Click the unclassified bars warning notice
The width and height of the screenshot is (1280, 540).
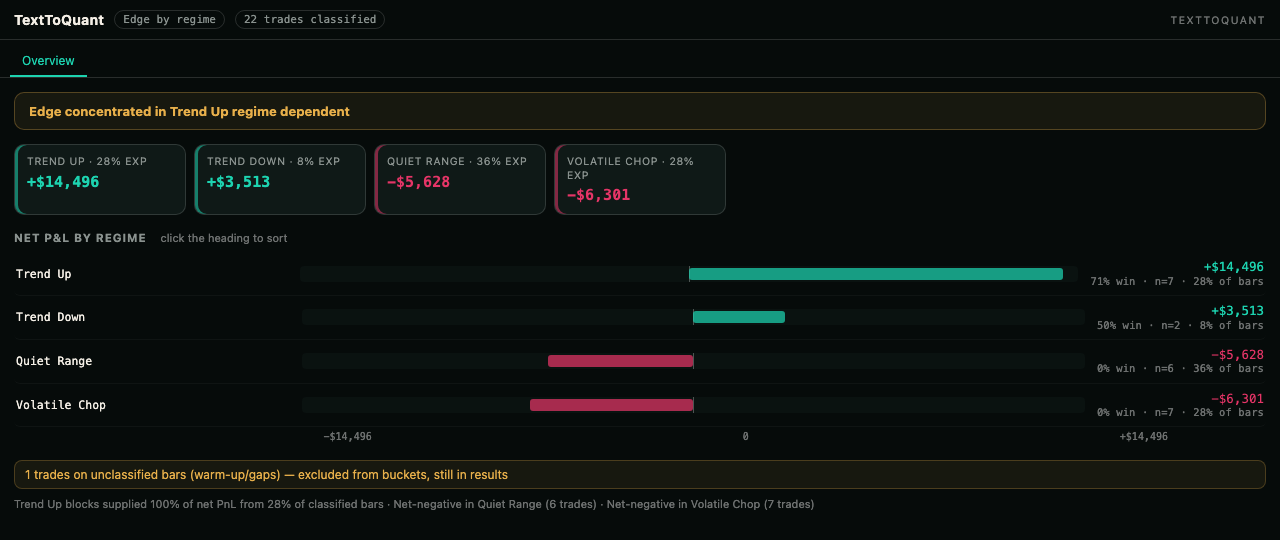640,475
